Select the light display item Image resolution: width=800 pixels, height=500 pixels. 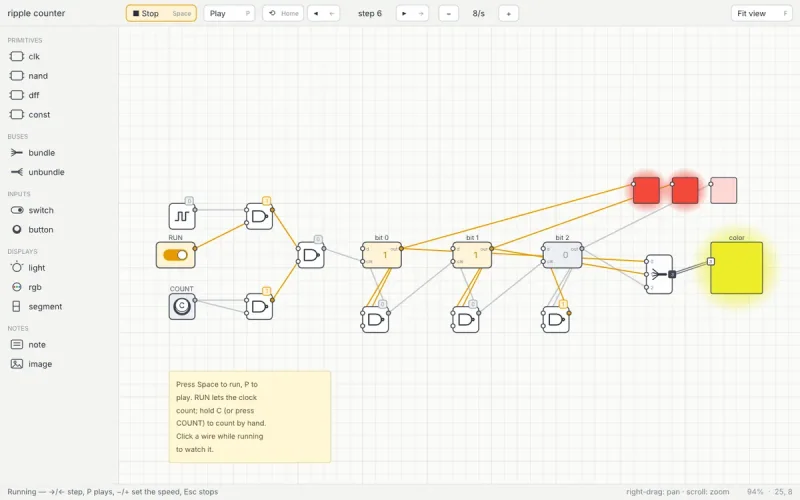point(28,268)
